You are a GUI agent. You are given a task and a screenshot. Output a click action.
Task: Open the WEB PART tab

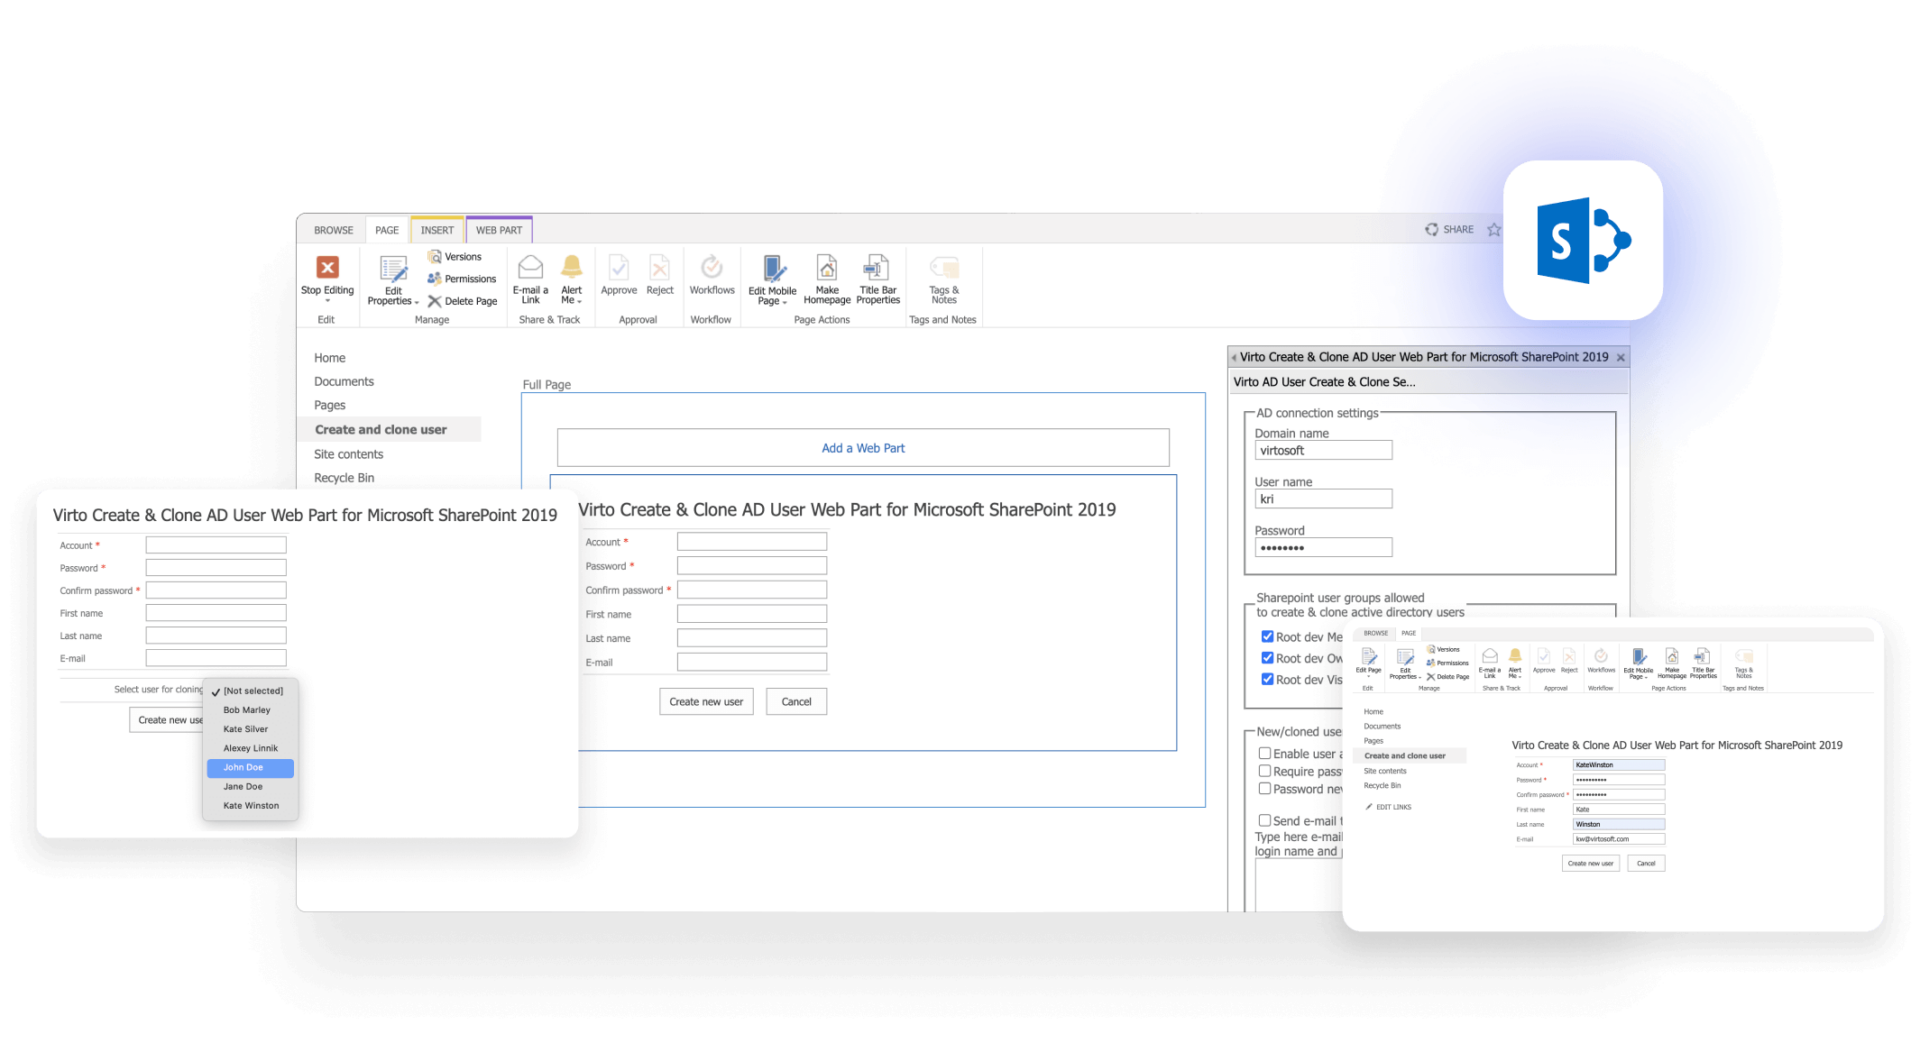click(x=499, y=229)
